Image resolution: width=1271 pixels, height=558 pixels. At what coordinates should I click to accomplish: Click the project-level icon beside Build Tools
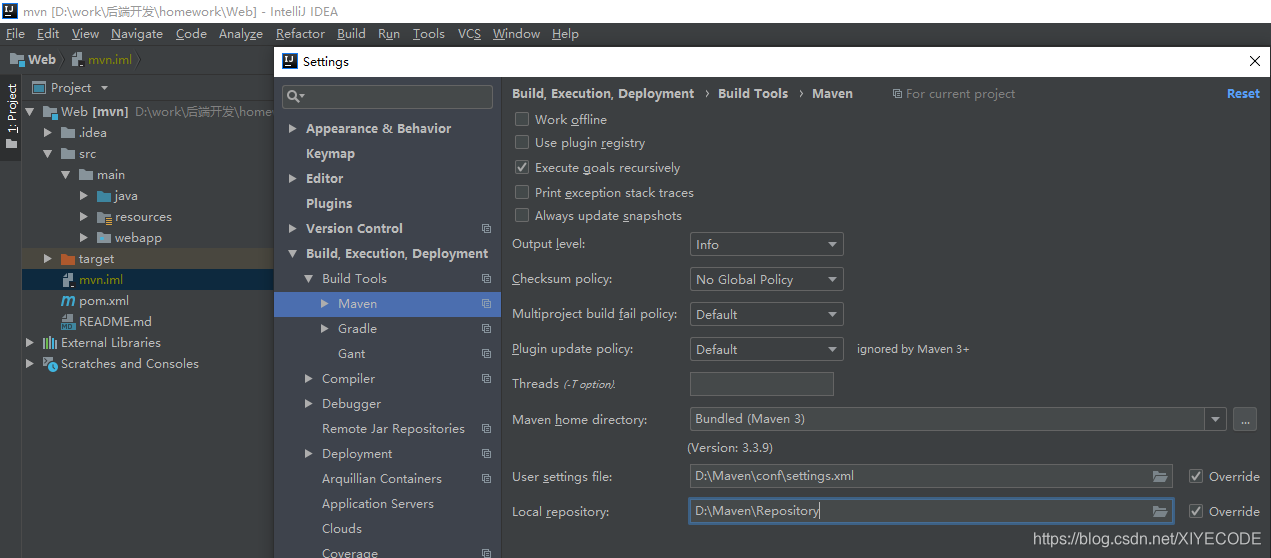pyautogui.click(x=487, y=279)
